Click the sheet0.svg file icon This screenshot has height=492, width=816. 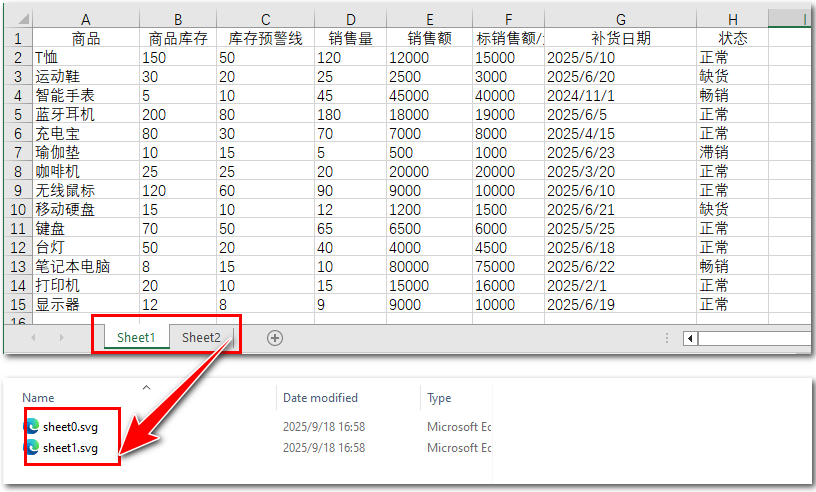tap(32, 427)
